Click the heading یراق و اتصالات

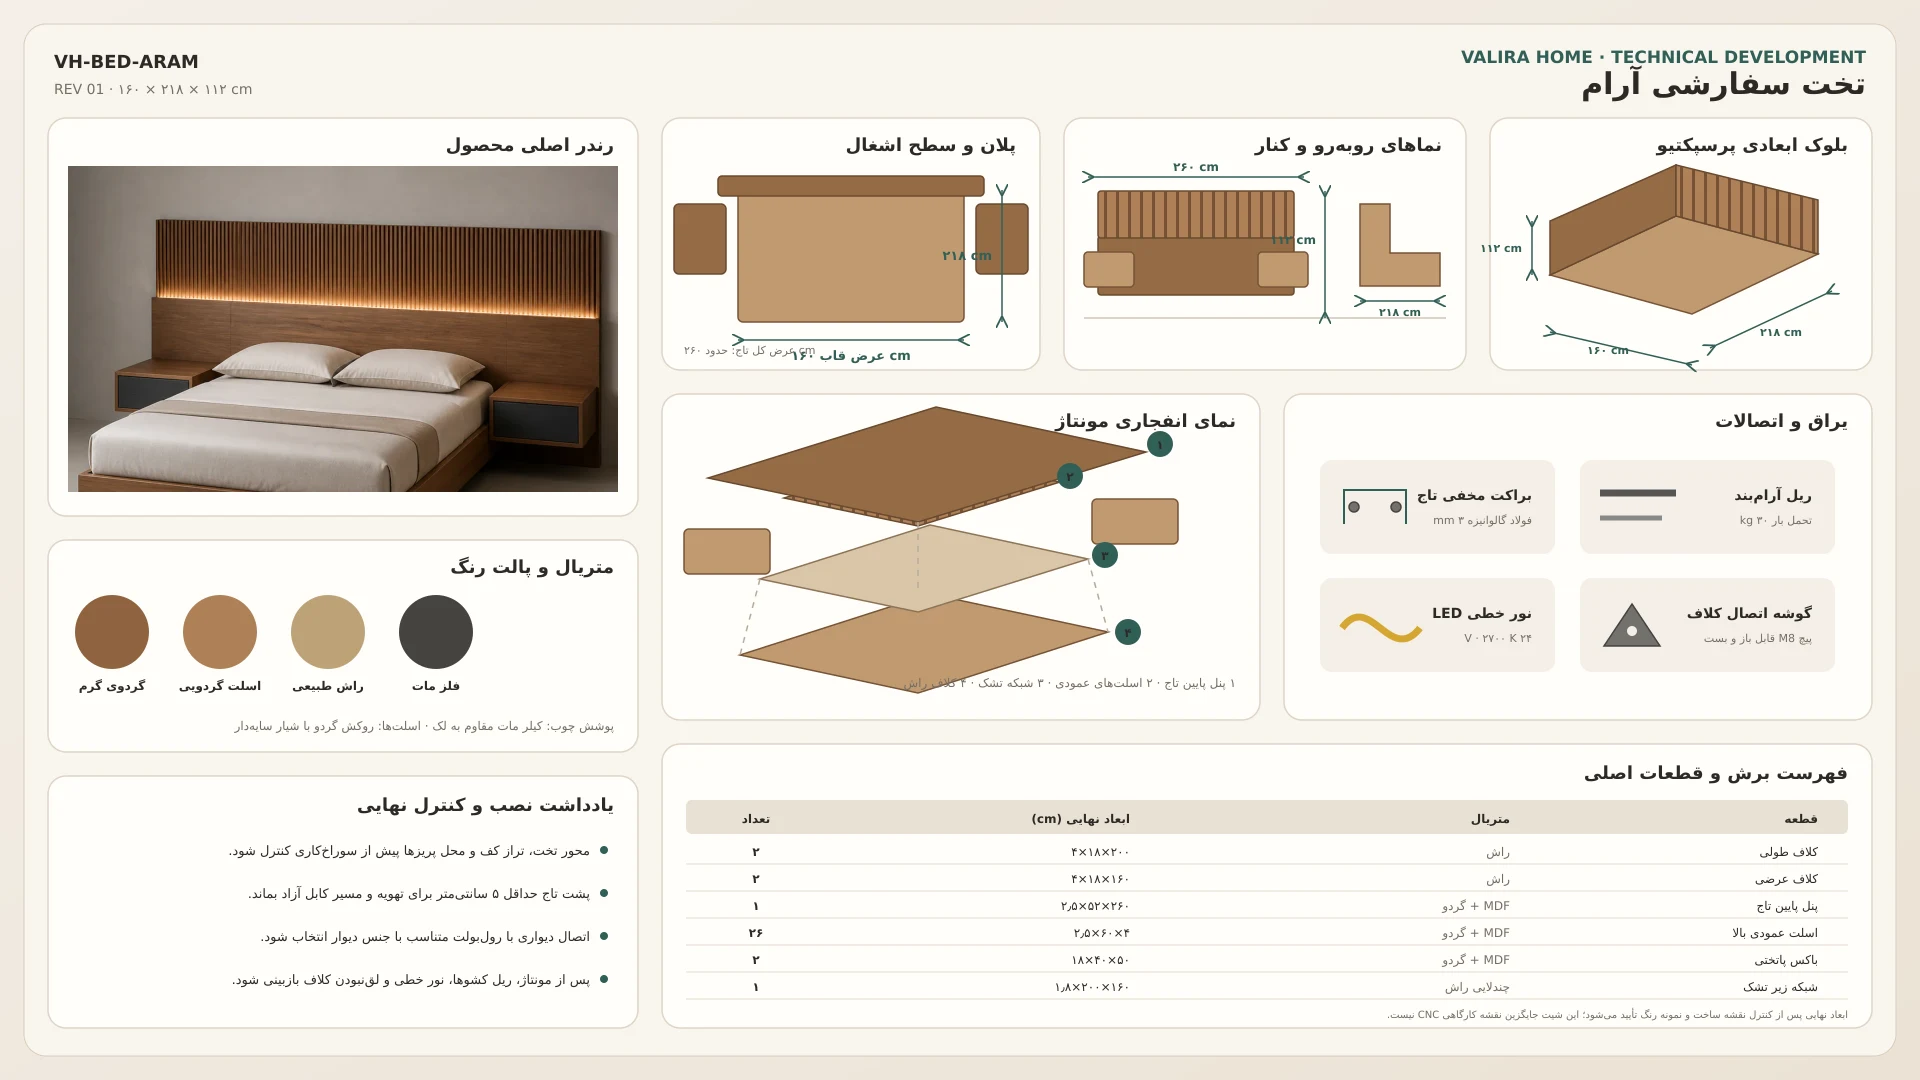1781,421
